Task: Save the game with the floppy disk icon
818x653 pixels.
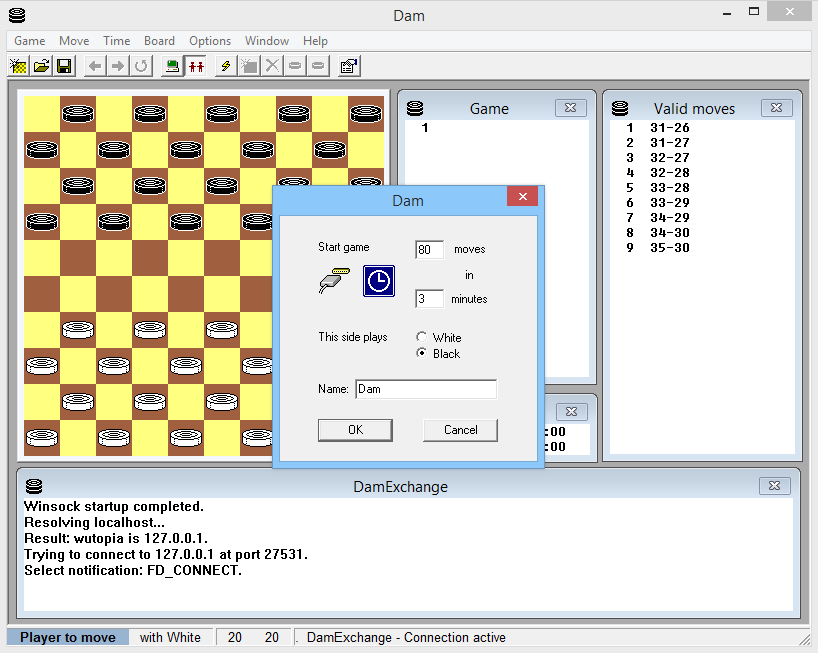Action: [64, 66]
